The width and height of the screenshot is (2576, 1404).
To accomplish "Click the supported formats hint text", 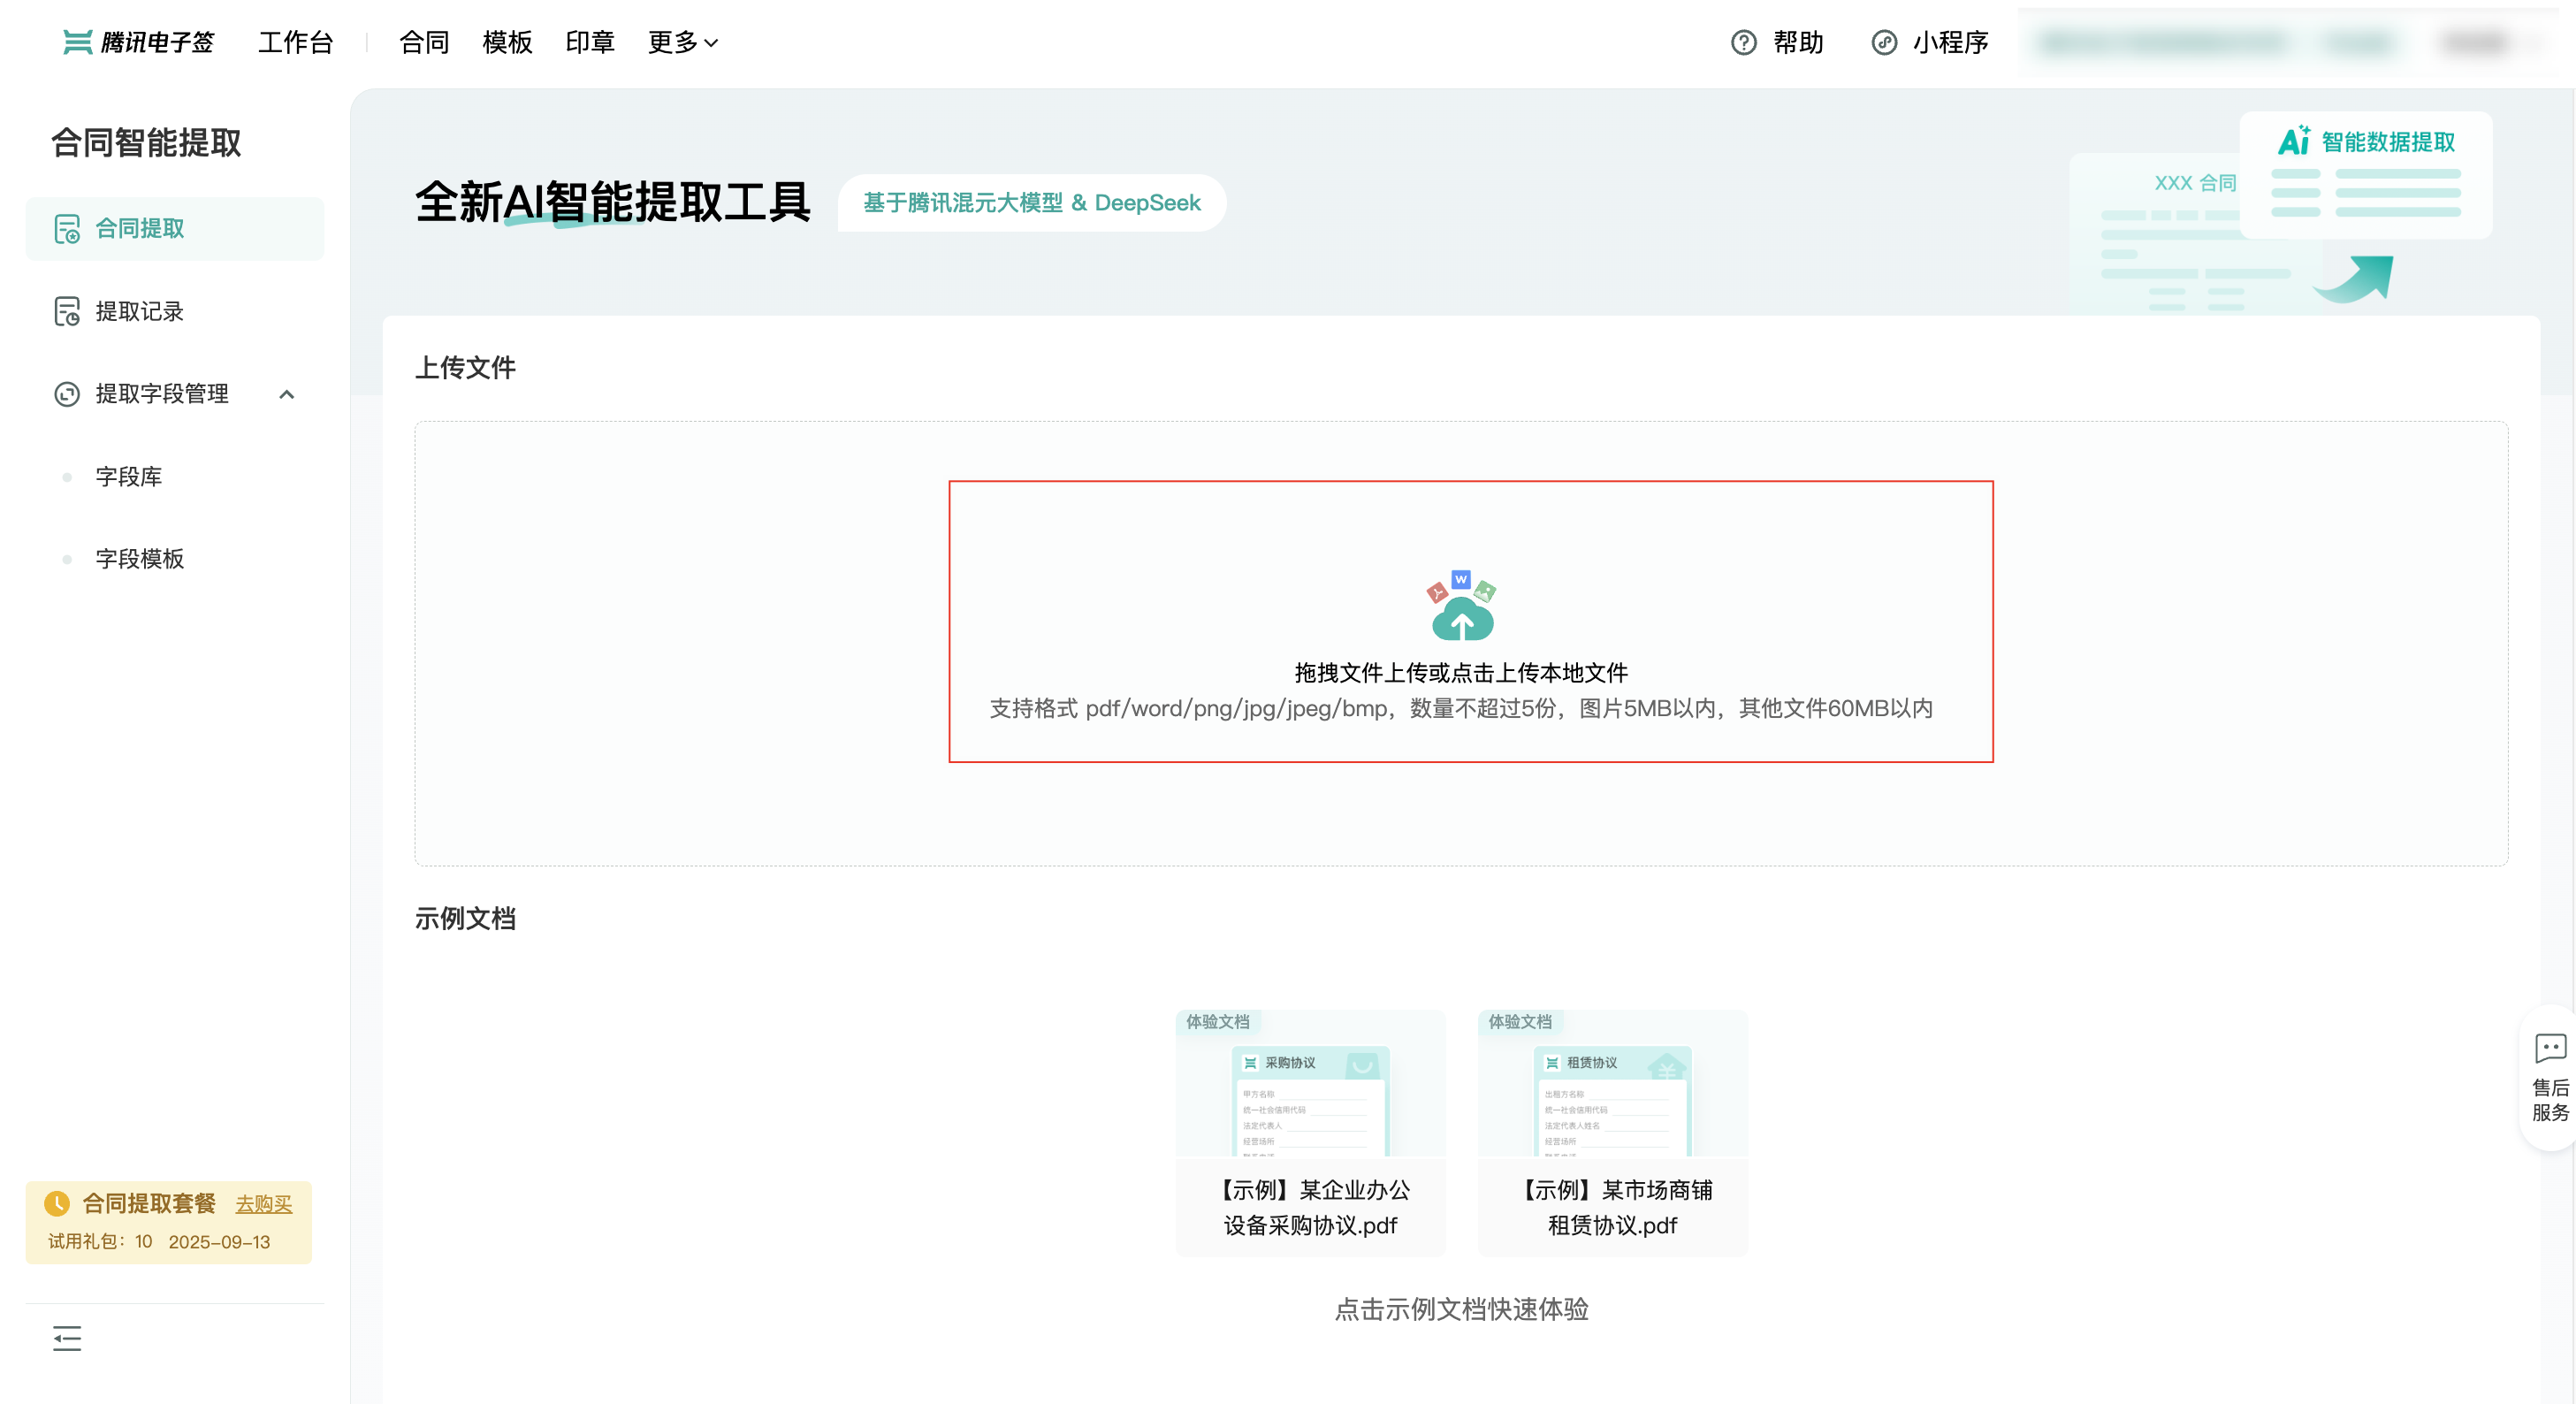I will 1461,709.
